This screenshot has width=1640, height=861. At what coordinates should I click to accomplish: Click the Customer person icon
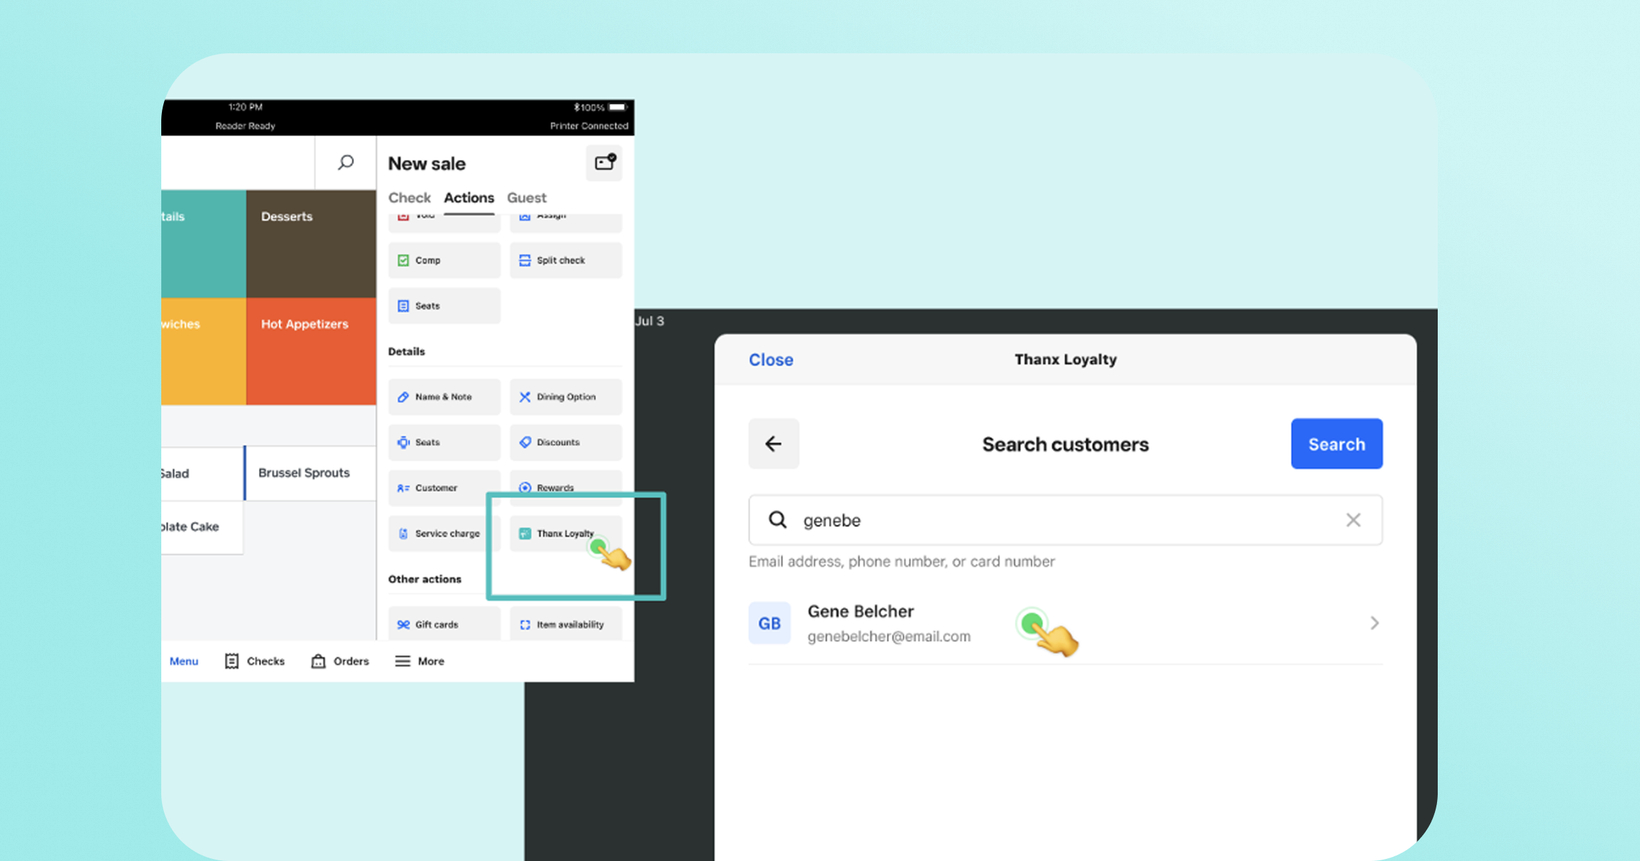coord(403,488)
